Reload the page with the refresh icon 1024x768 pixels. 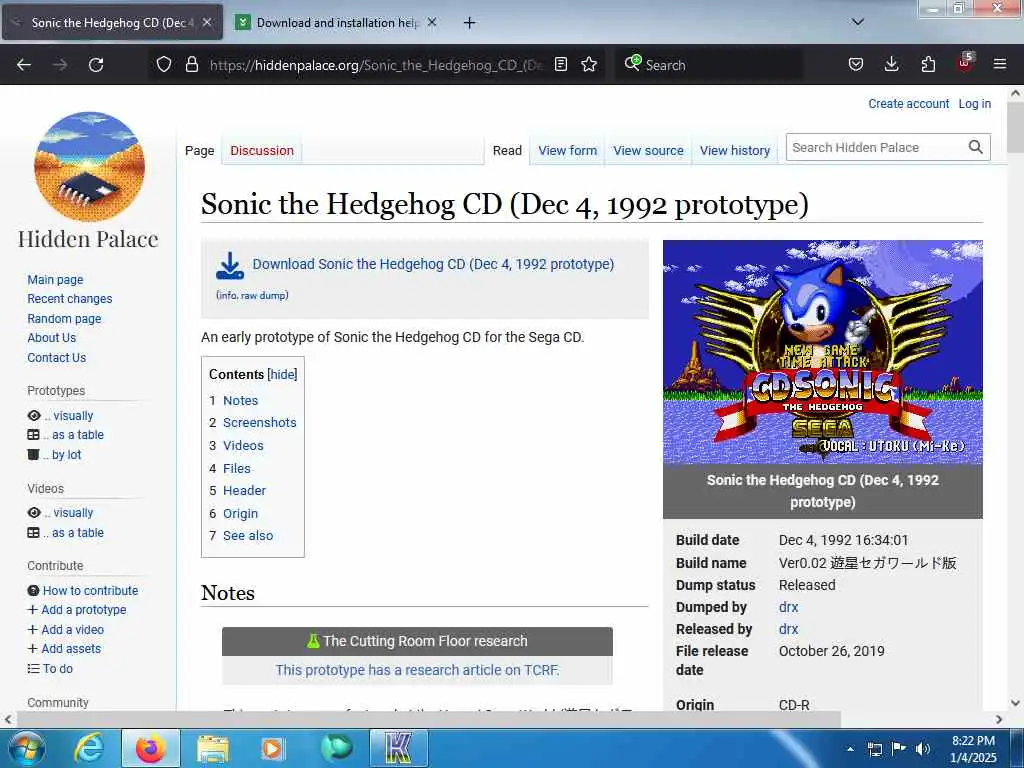click(x=96, y=65)
